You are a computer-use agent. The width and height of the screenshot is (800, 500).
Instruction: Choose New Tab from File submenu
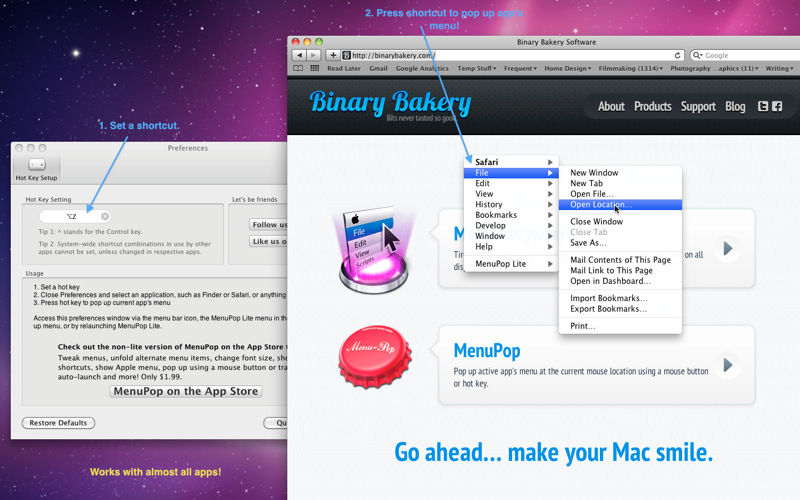coord(620,183)
